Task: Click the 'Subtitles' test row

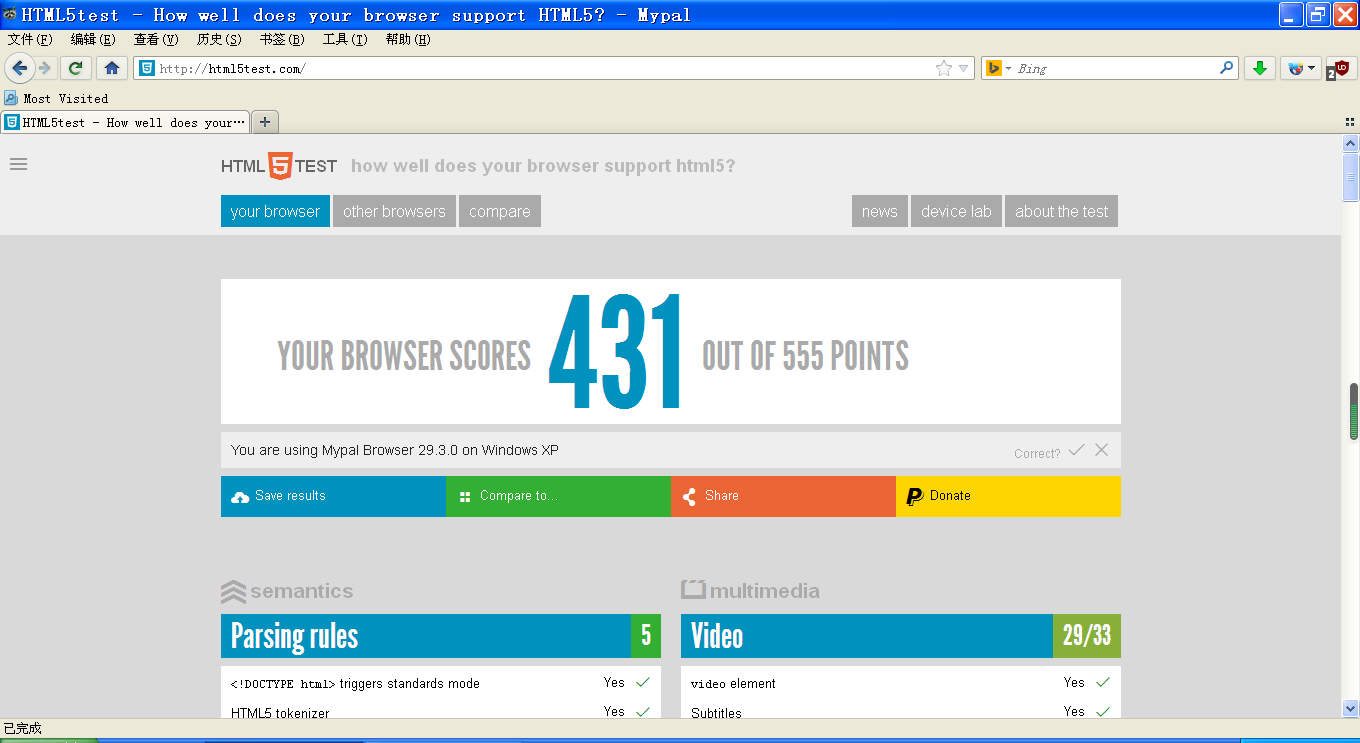Action: pos(901,712)
